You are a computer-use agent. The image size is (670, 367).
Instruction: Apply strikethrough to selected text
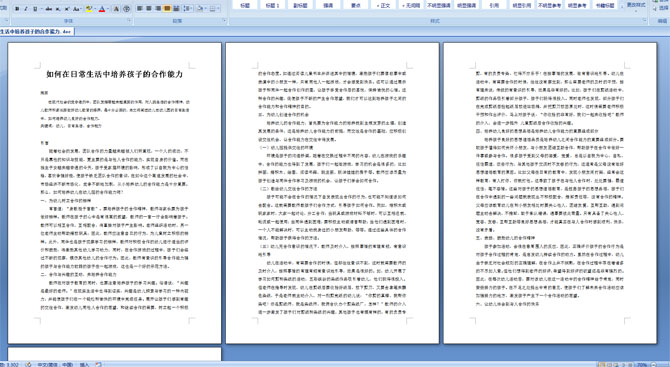[49, 9]
